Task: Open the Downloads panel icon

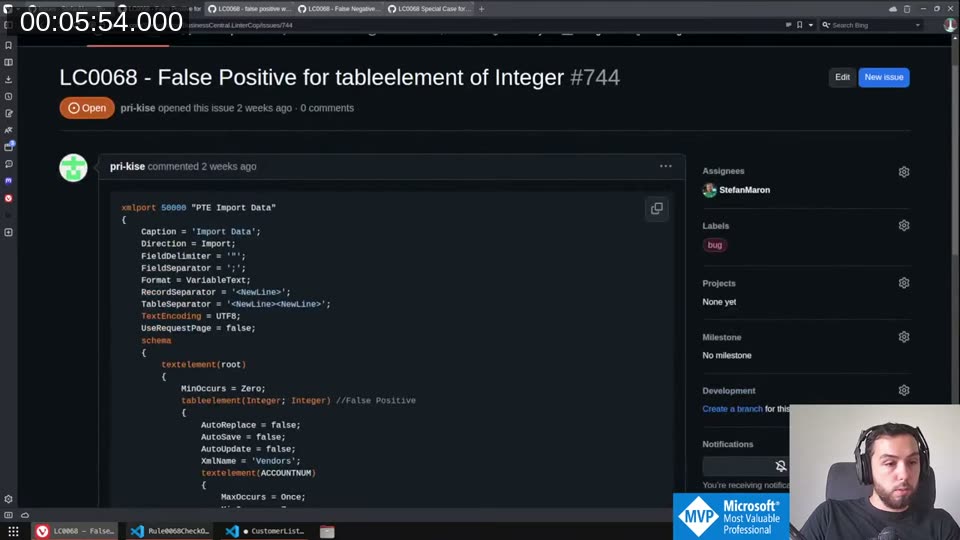Action: 9,80
